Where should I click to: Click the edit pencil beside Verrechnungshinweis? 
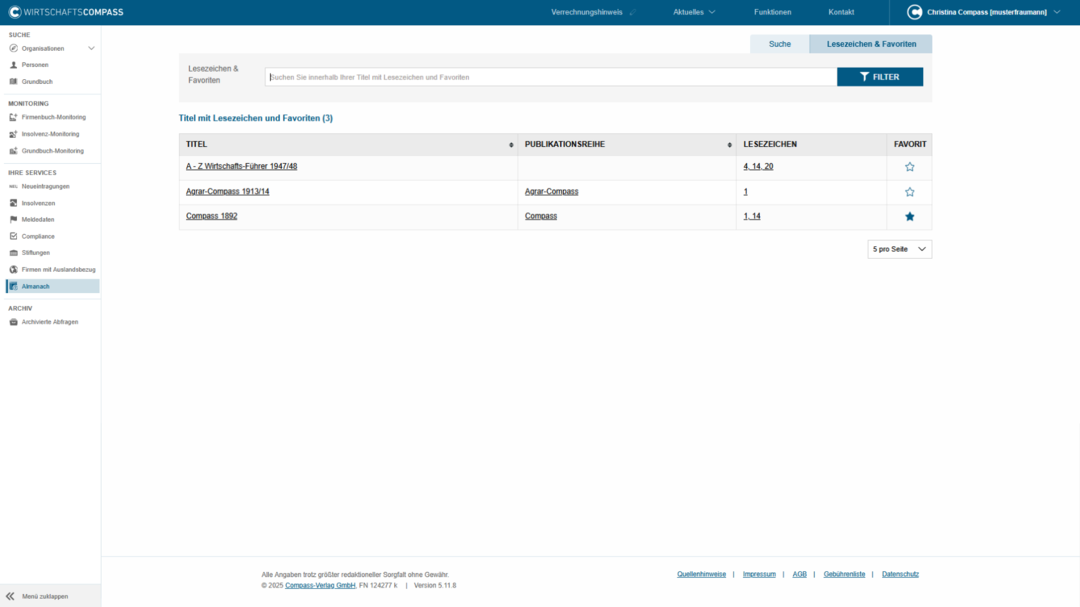coord(632,12)
